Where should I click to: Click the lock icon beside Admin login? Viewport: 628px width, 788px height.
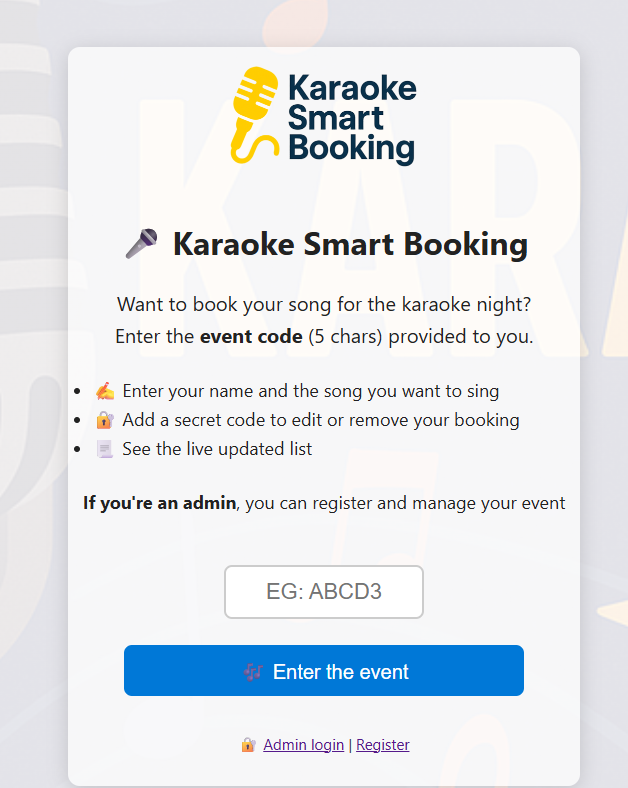(248, 745)
